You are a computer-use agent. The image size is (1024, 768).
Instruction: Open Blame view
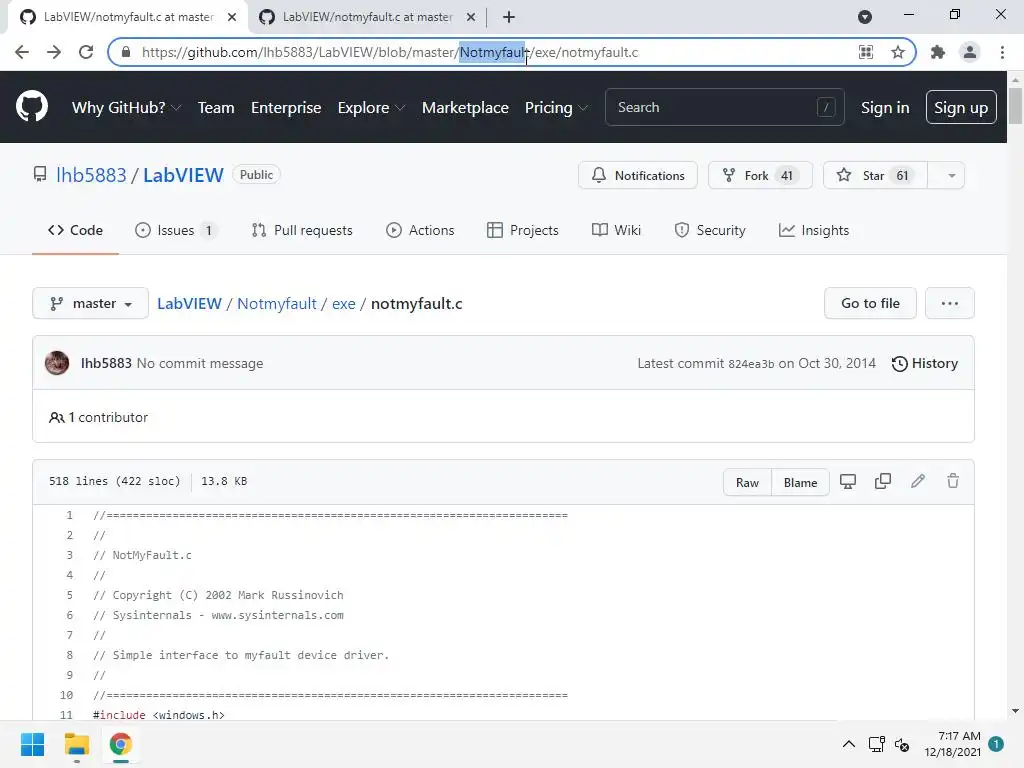click(800, 483)
